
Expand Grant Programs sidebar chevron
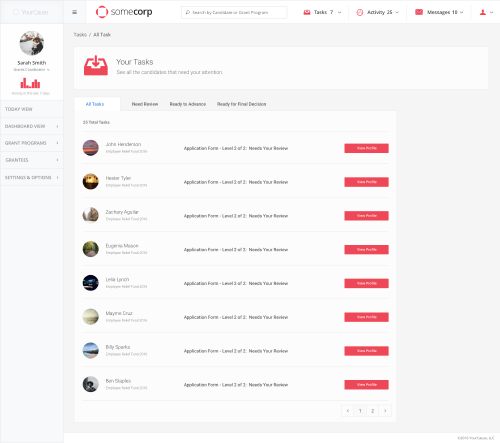(57, 143)
